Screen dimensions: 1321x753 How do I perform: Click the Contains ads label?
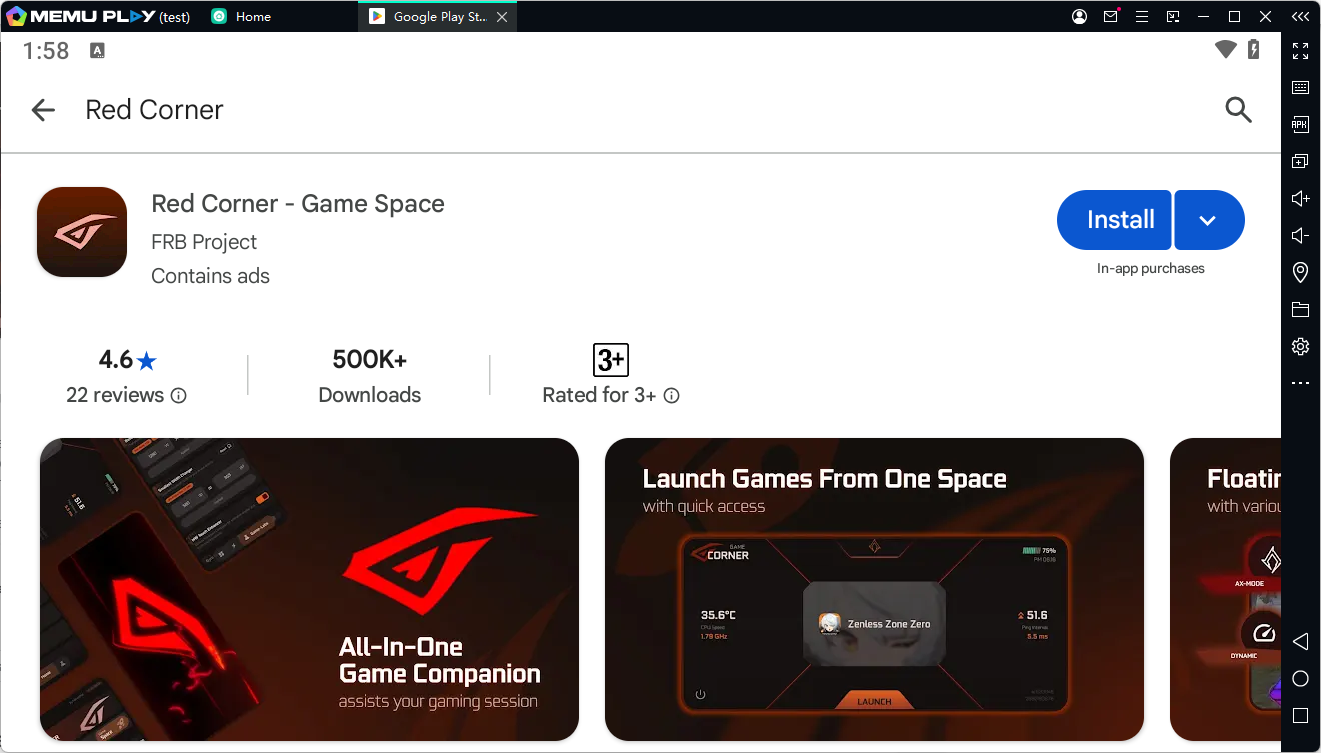coord(210,276)
